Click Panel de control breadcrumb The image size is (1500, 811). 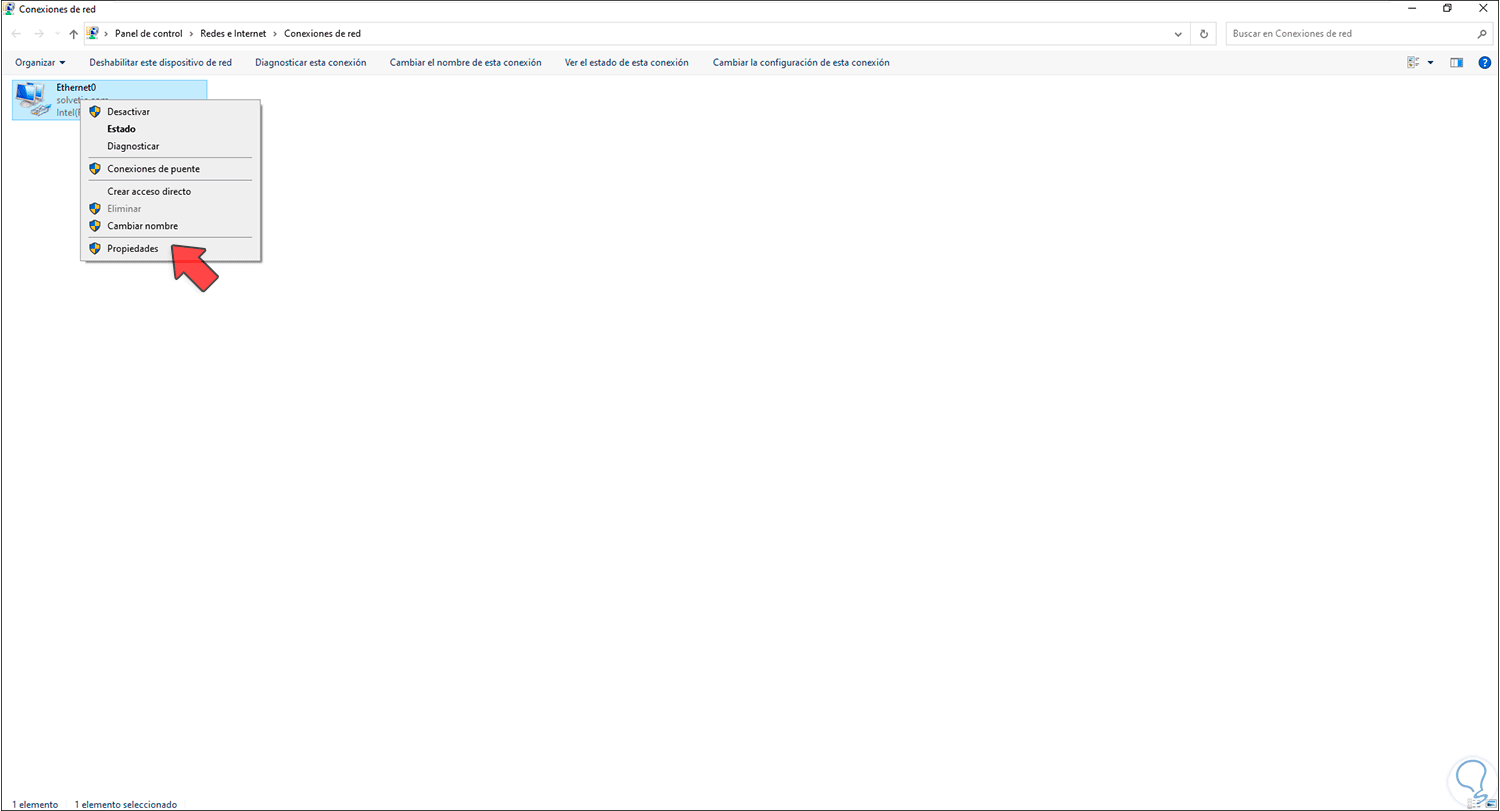[149, 34]
